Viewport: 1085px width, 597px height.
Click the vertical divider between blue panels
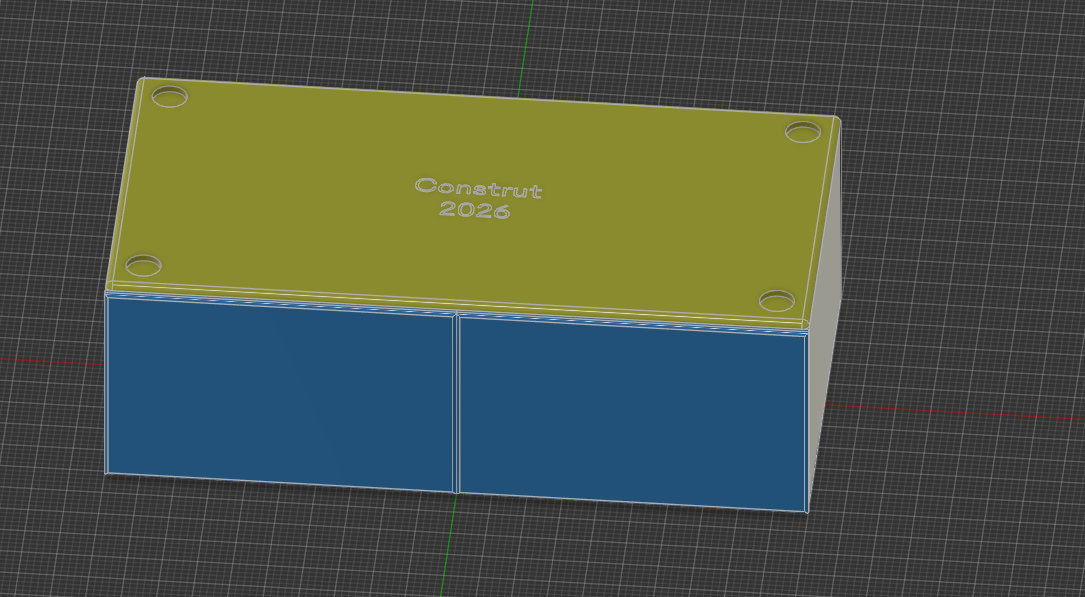457,403
